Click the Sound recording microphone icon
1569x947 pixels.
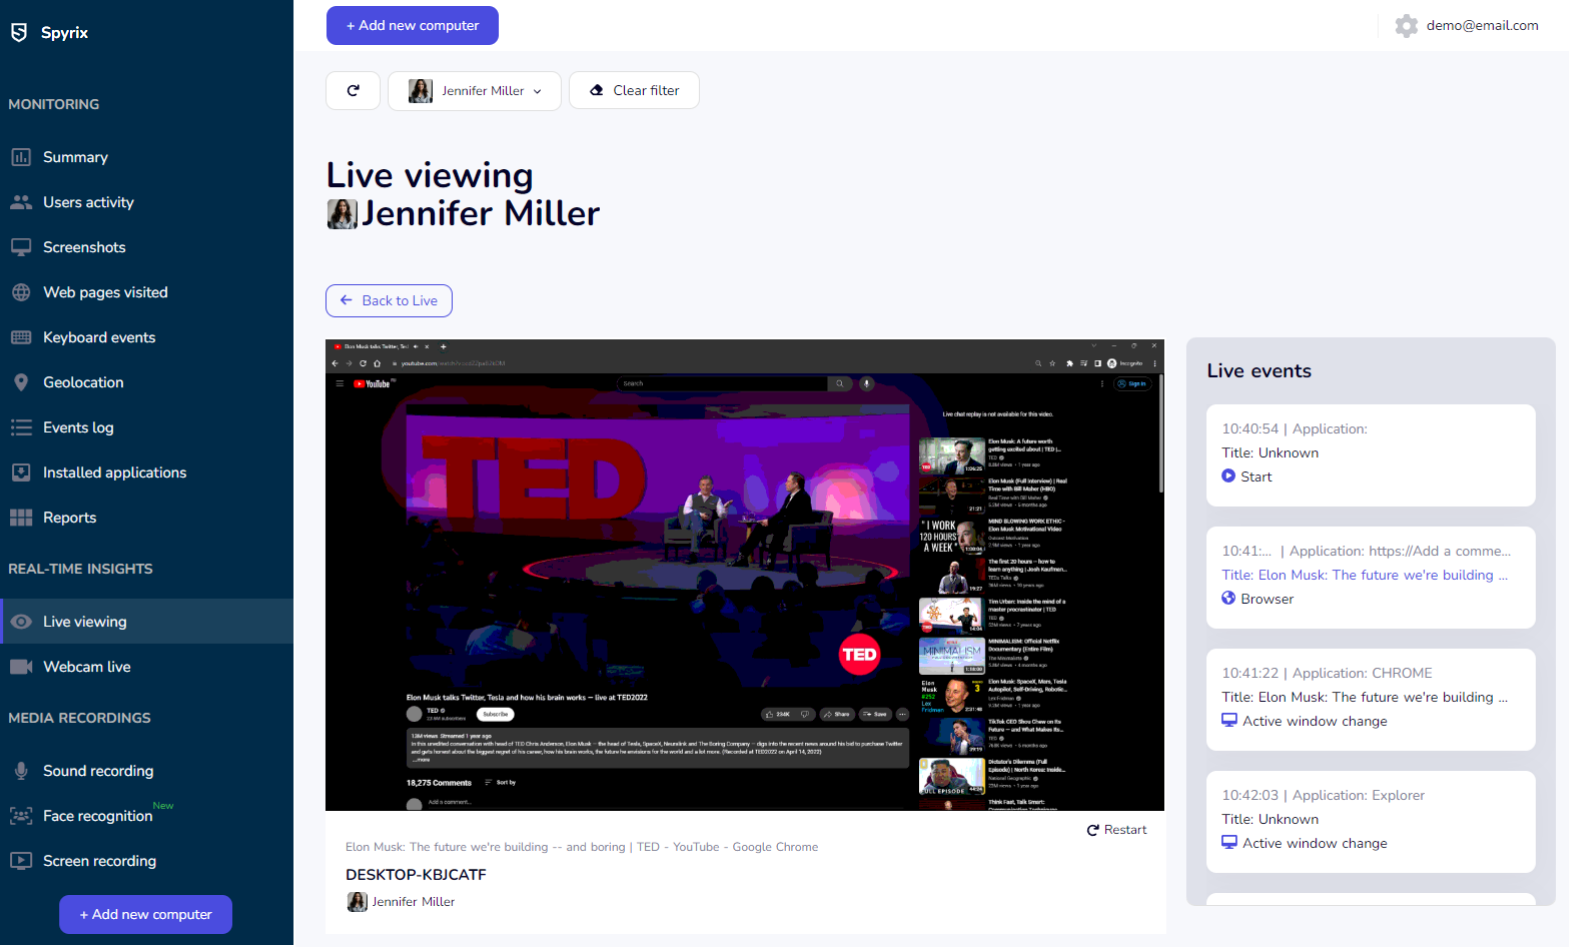tap(21, 770)
